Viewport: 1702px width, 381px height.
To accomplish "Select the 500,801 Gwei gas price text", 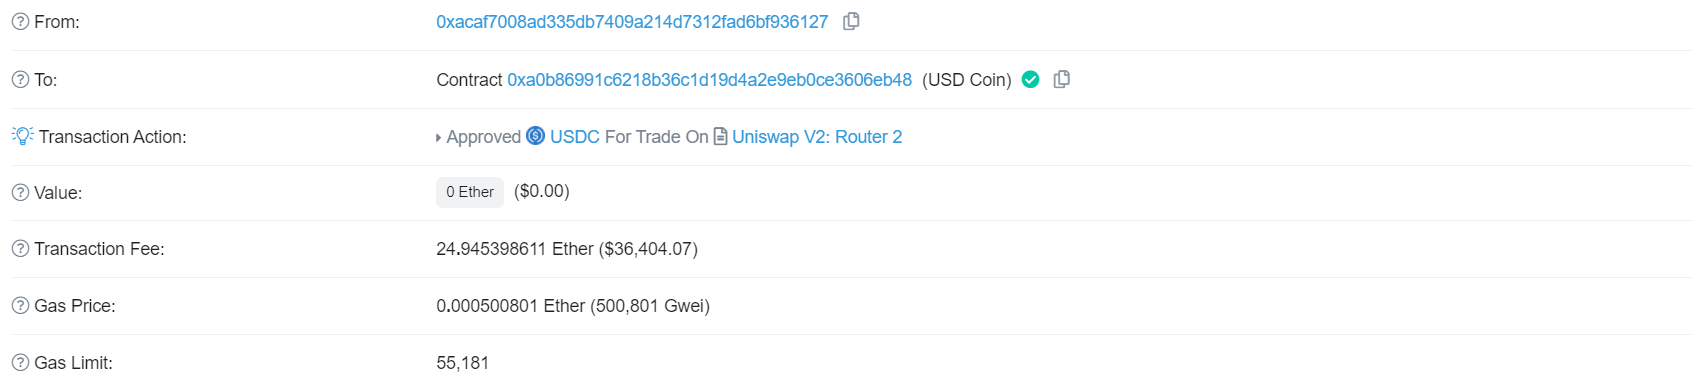I will click(650, 306).
